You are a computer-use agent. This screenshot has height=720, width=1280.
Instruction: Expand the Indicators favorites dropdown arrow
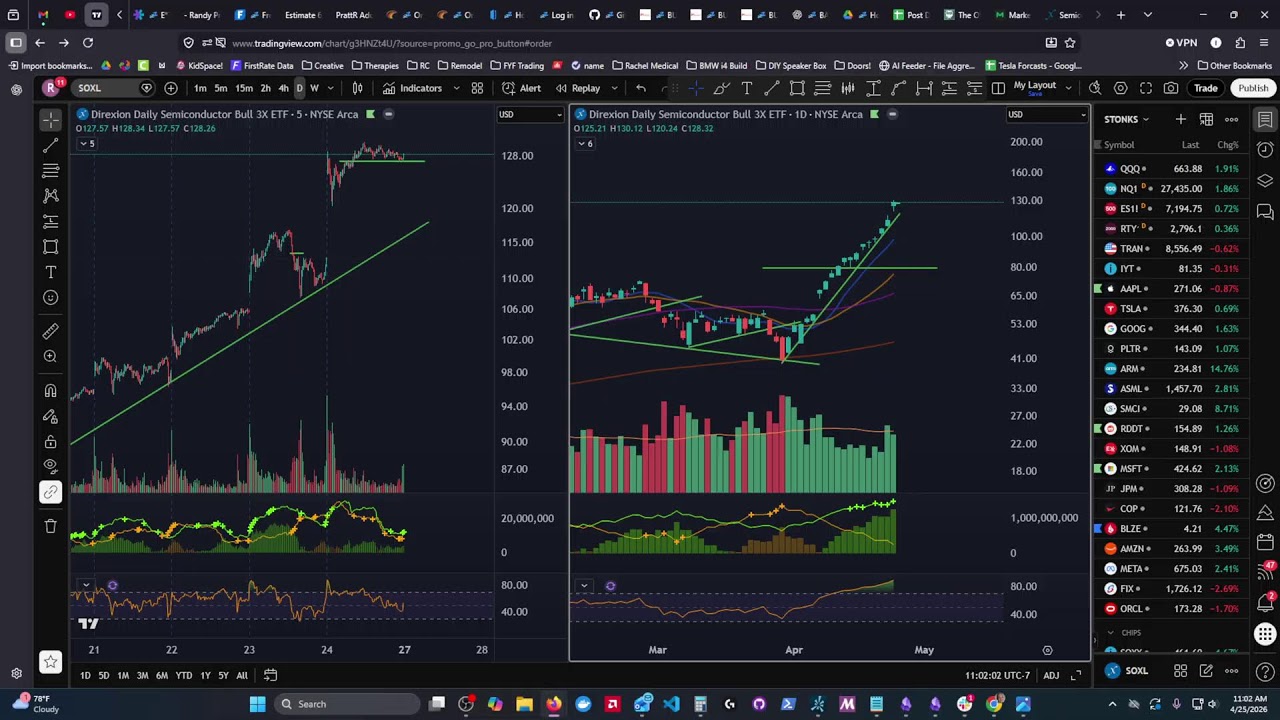tap(456, 88)
